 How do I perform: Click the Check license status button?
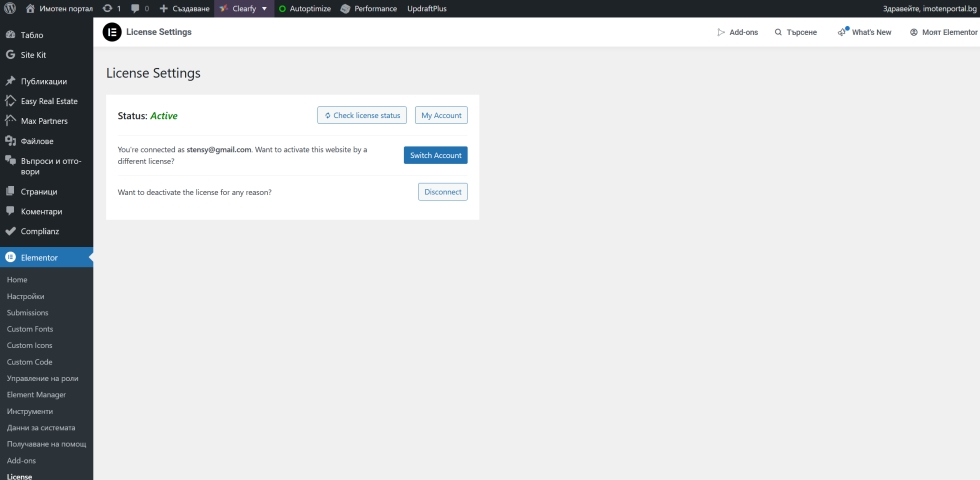click(x=362, y=115)
